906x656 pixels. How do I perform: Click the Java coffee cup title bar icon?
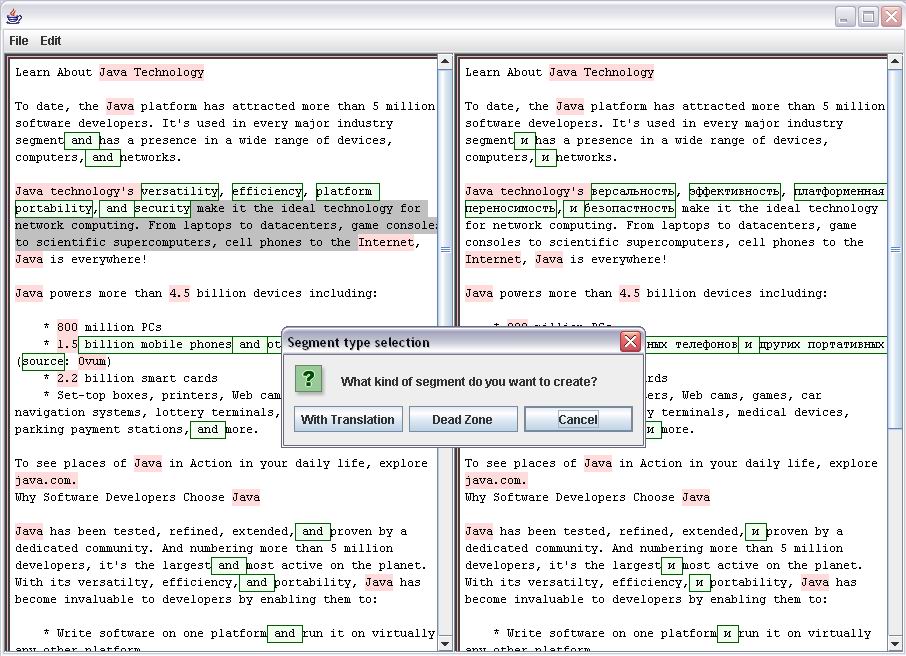14,16
